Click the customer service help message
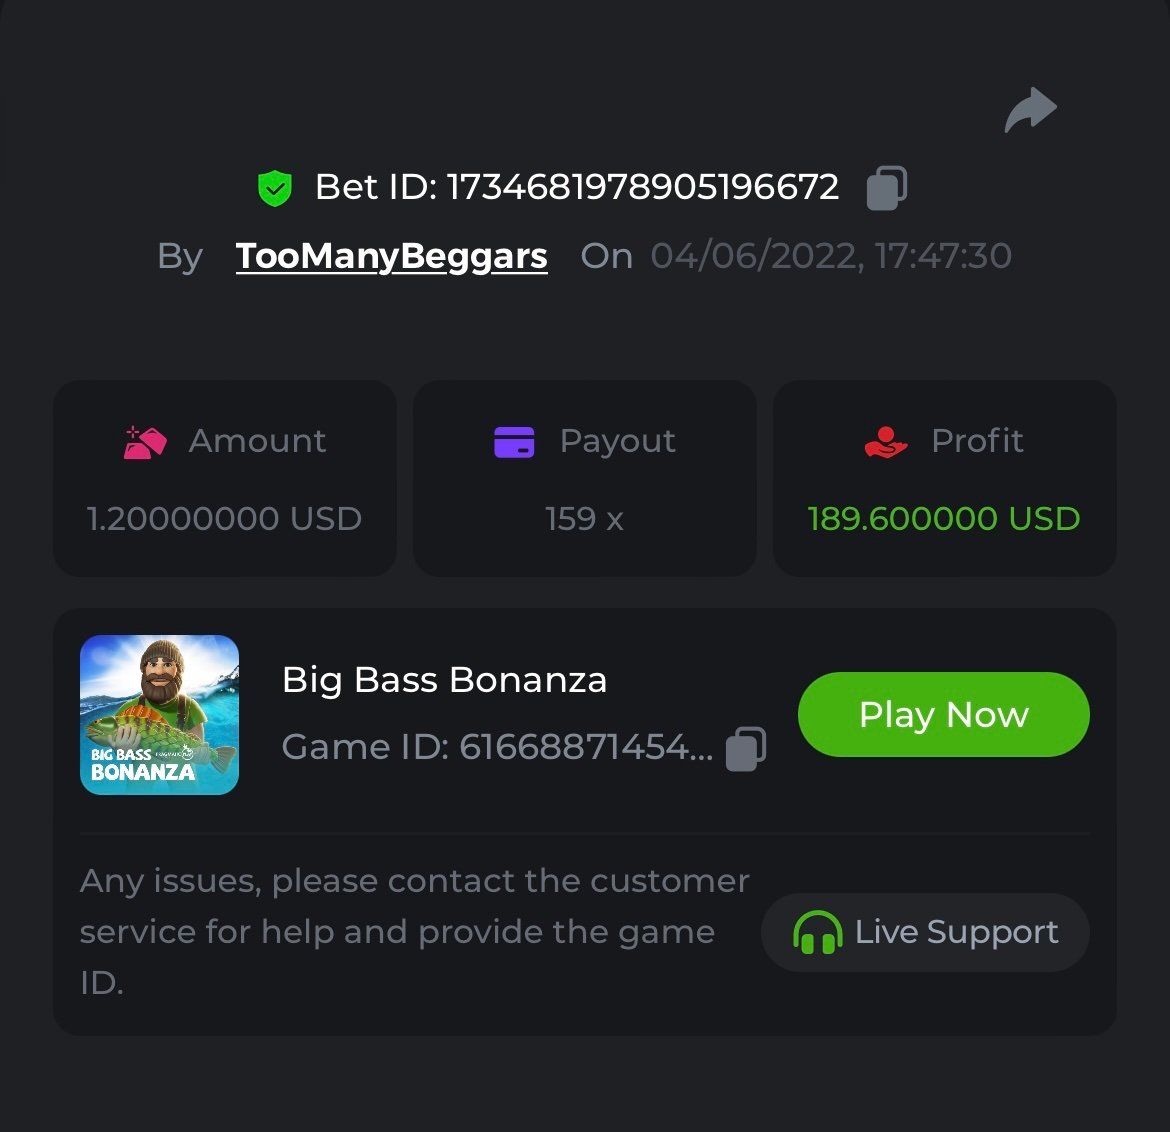 413,931
